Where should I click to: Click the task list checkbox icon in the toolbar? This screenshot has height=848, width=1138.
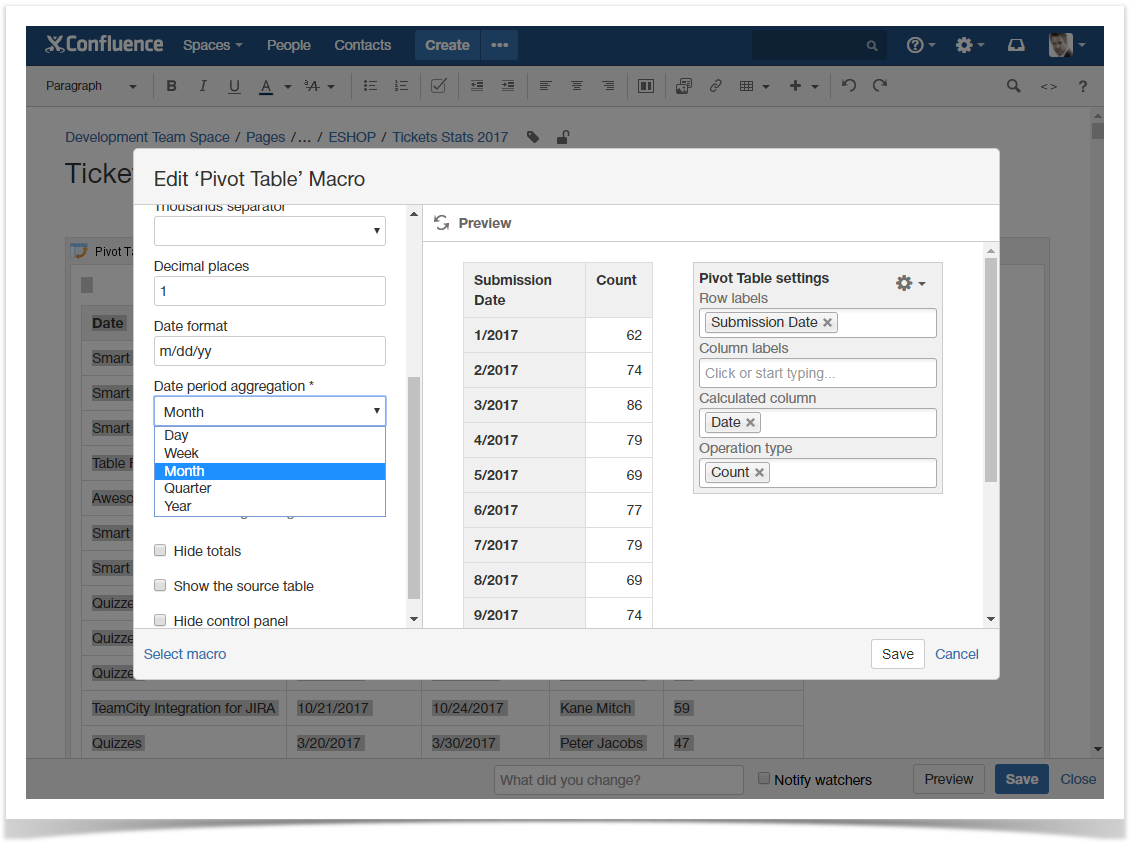tap(438, 86)
